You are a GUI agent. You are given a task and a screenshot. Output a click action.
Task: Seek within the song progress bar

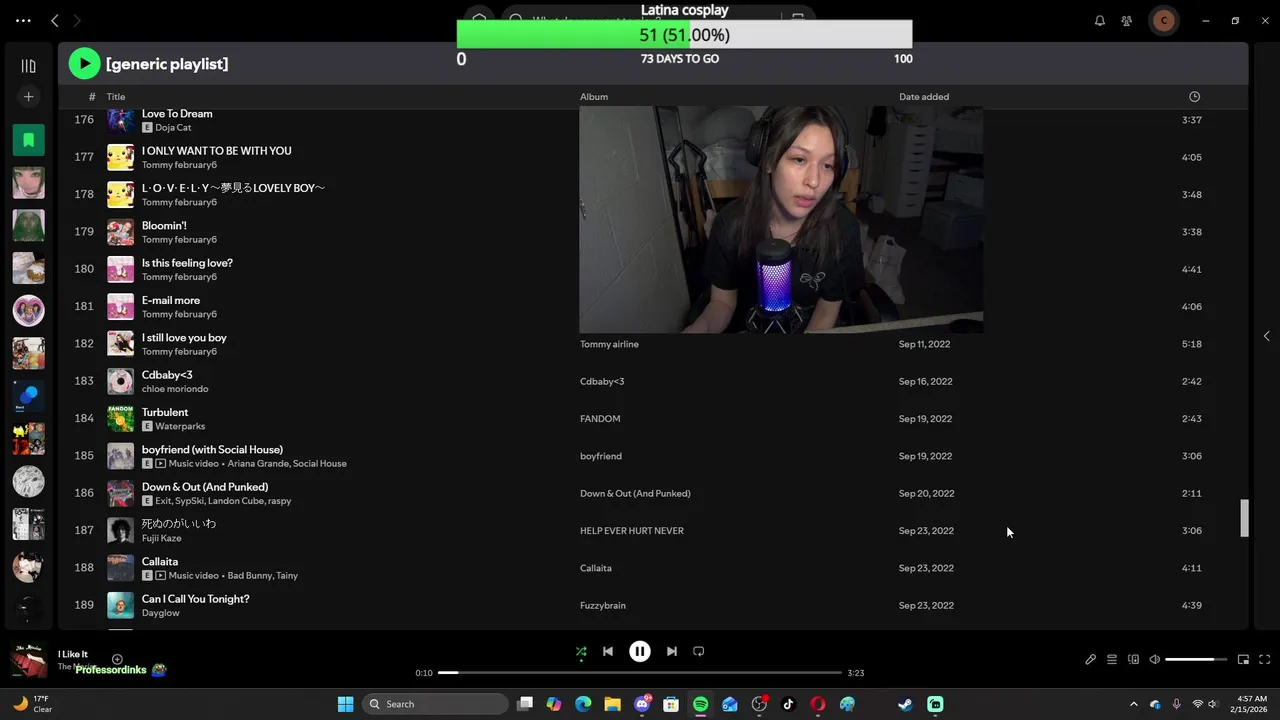640,673
